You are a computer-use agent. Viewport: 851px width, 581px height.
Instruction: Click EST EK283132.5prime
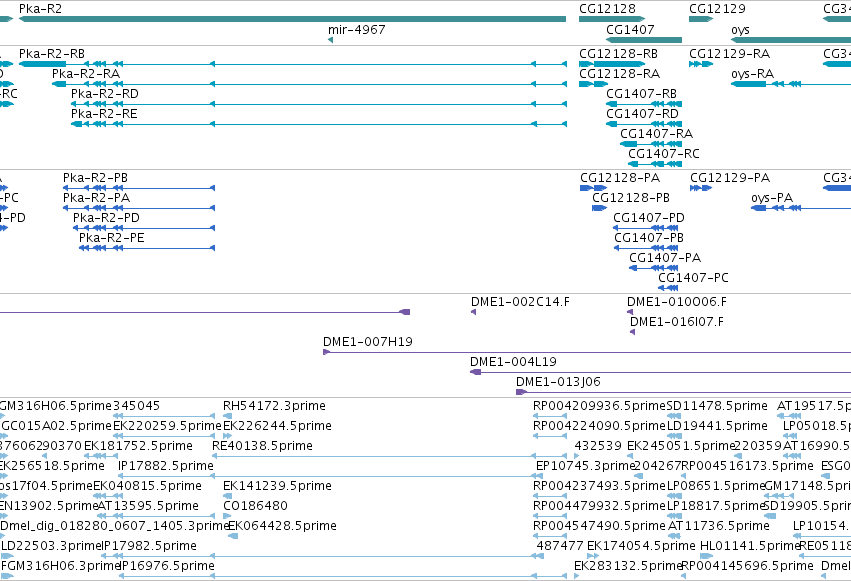[628, 566]
